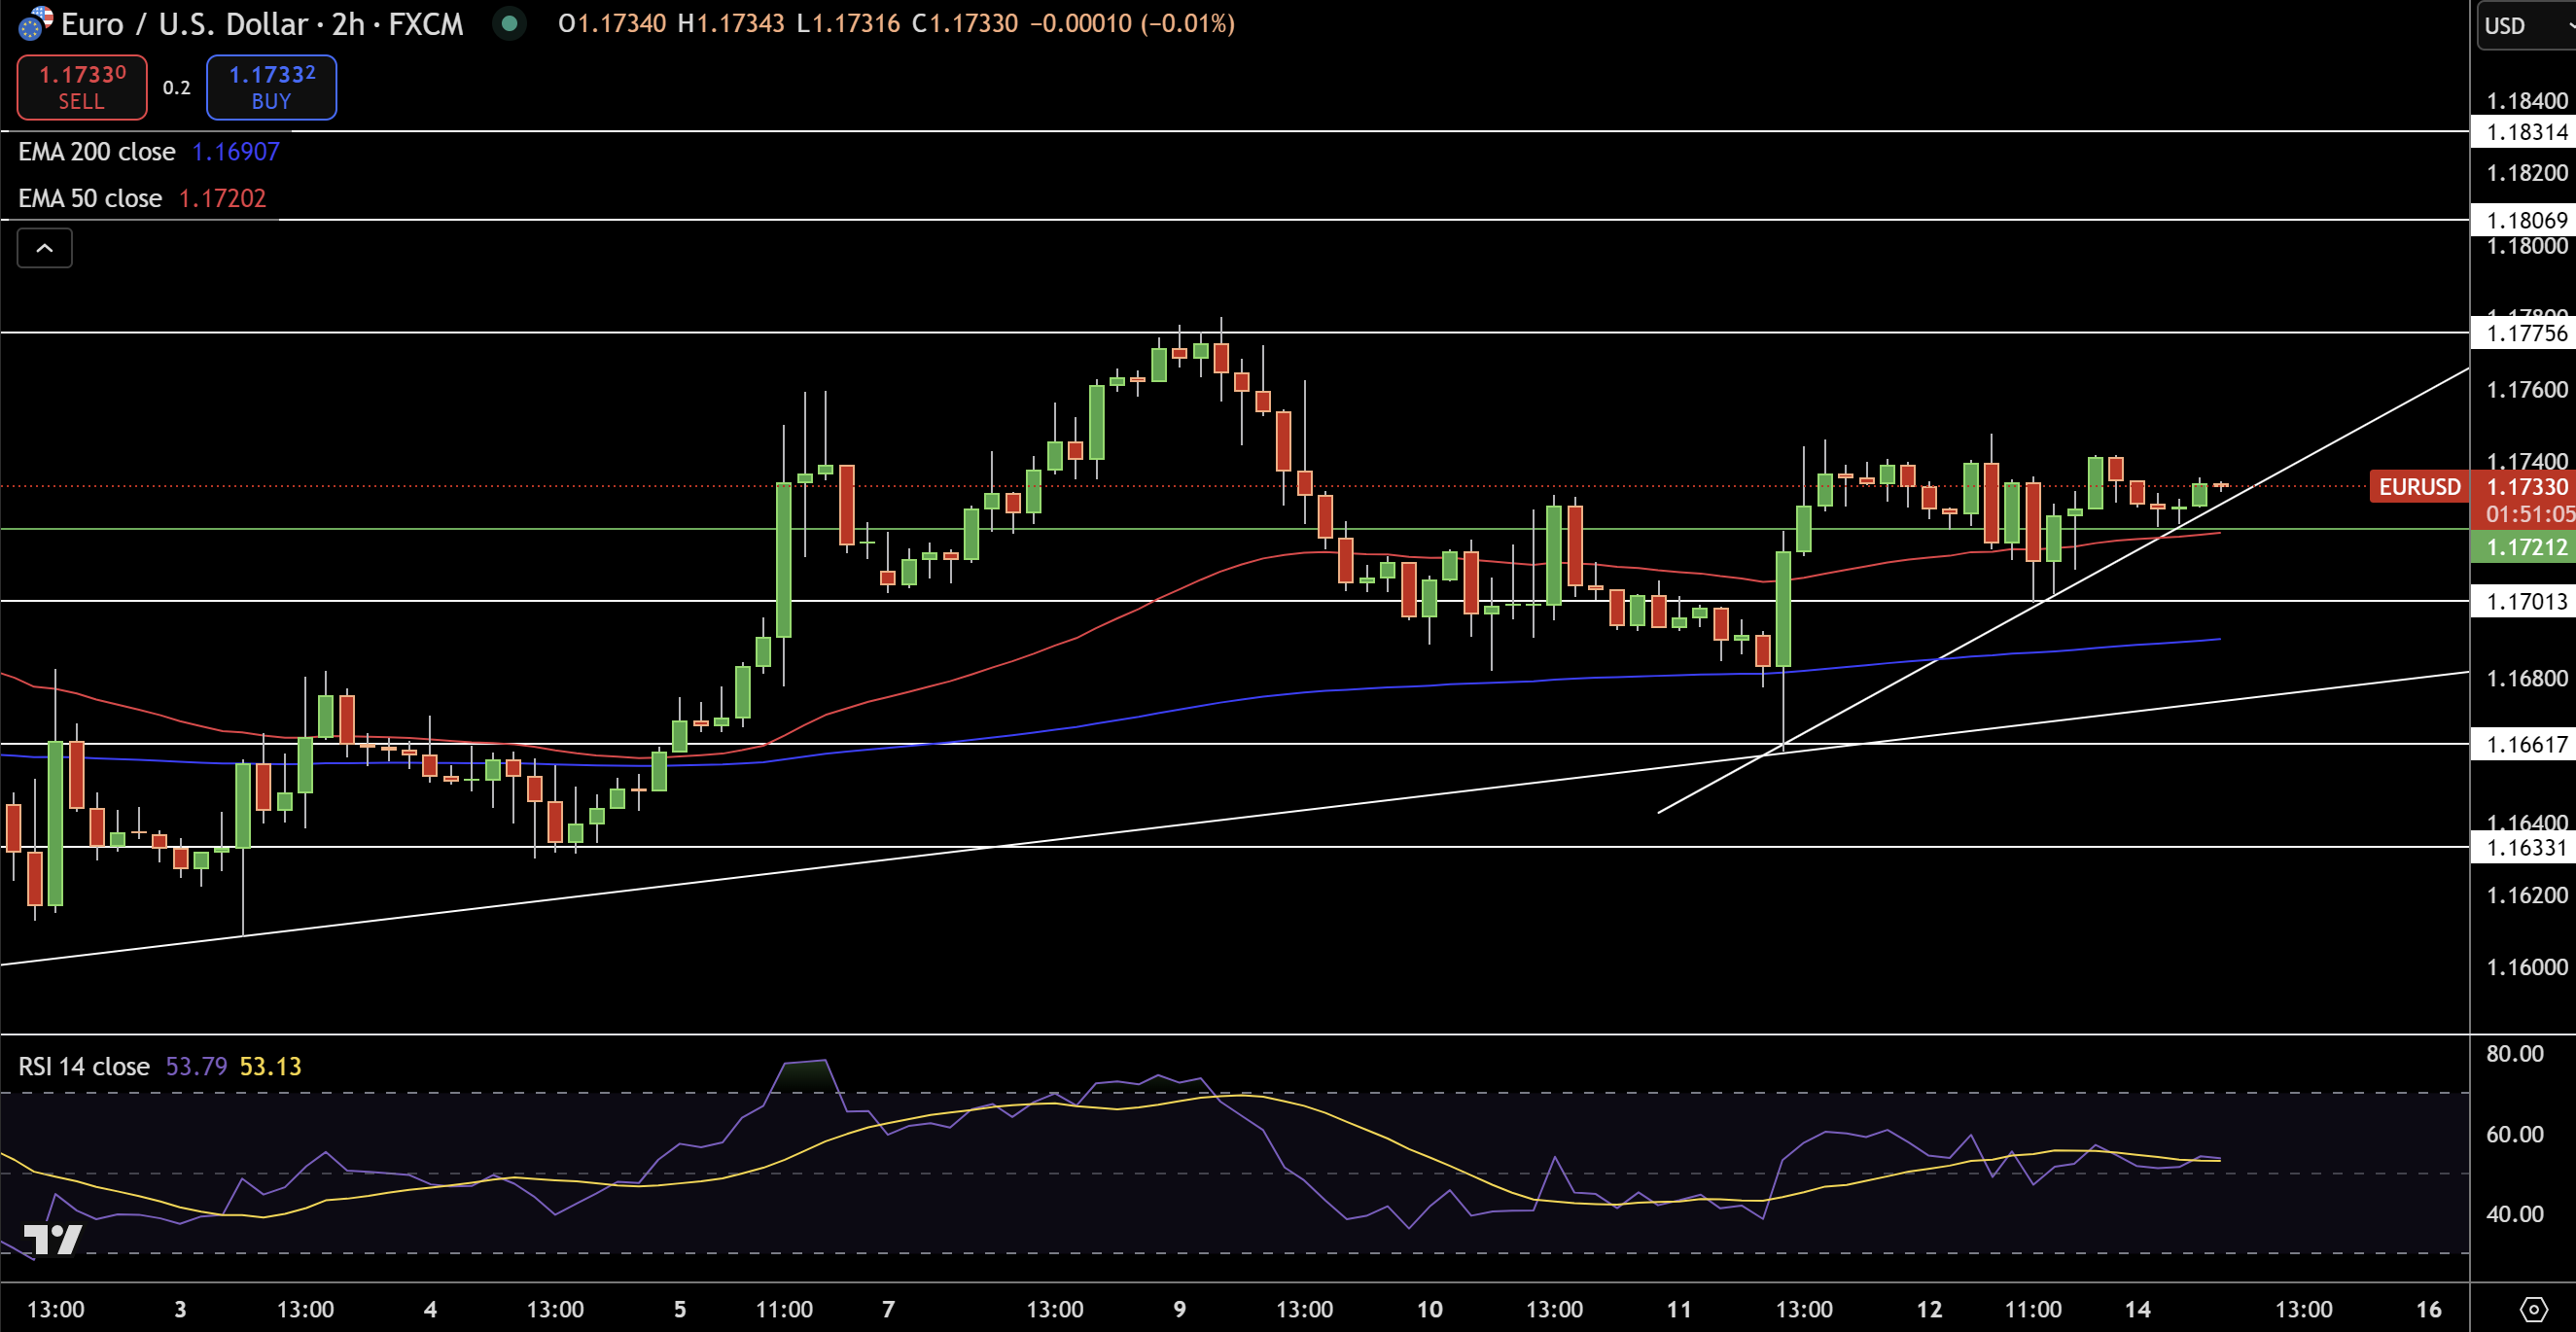Click the RSI value 53.79
The image size is (2576, 1332).
pos(196,1066)
